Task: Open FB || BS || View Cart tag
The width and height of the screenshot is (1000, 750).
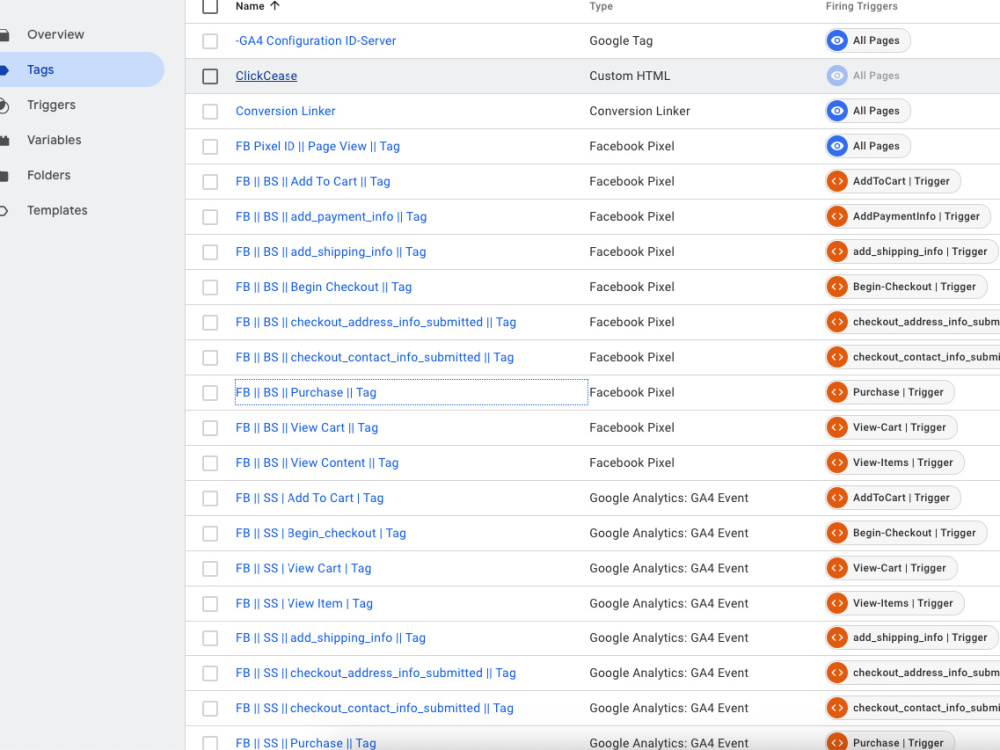Action: [x=307, y=427]
